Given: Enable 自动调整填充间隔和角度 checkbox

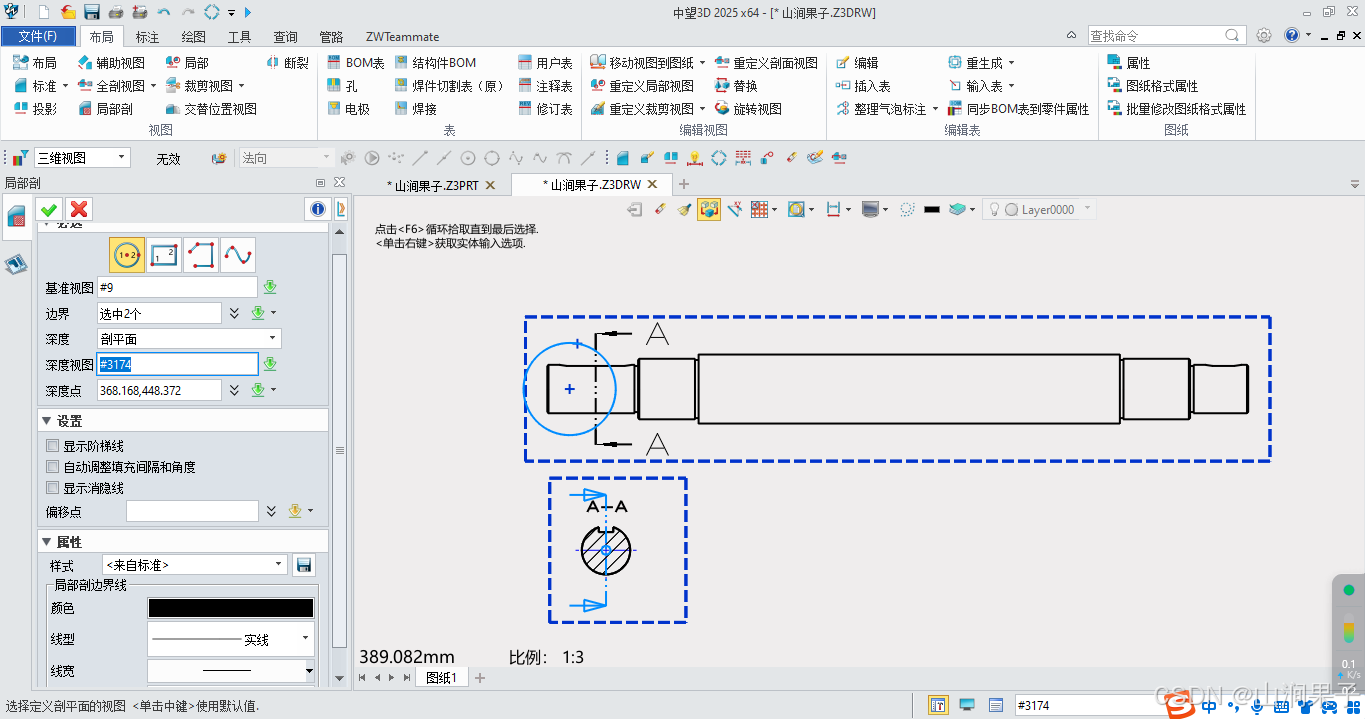Looking at the screenshot, I should (53, 467).
